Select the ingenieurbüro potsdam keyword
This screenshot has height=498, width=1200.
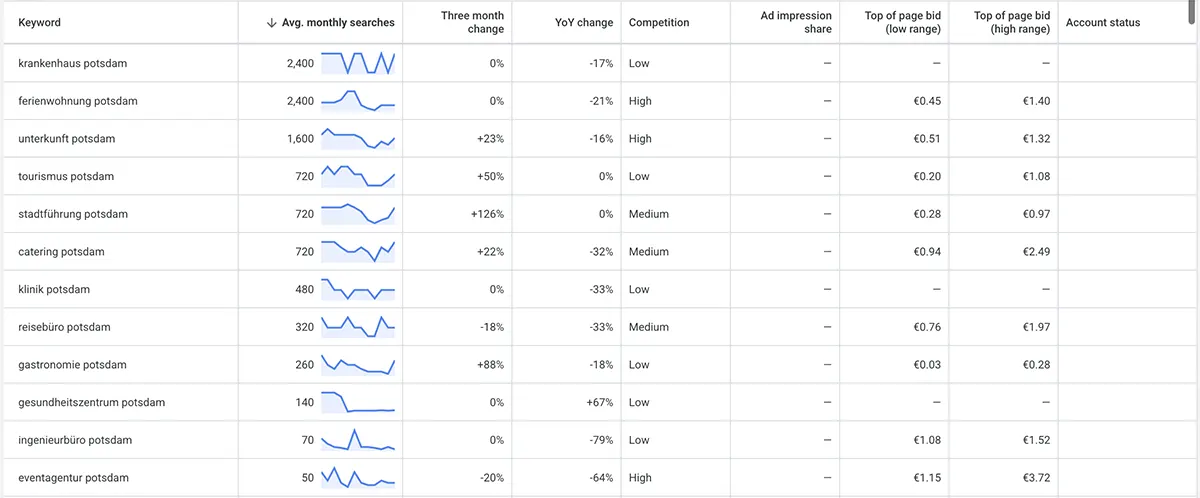pyautogui.click(x=75, y=440)
